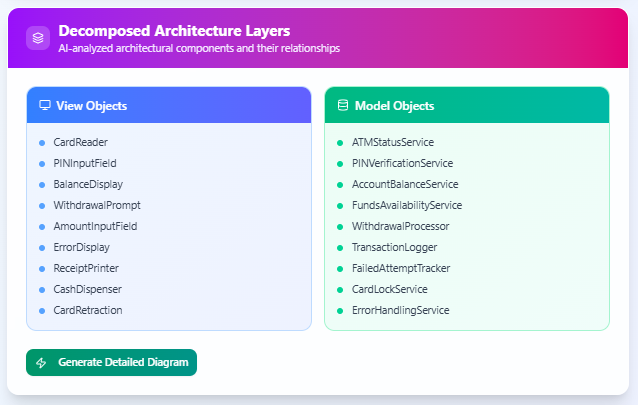This screenshot has width=638, height=405.
Task: Select the TransactionLogger item
Action: click(394, 247)
